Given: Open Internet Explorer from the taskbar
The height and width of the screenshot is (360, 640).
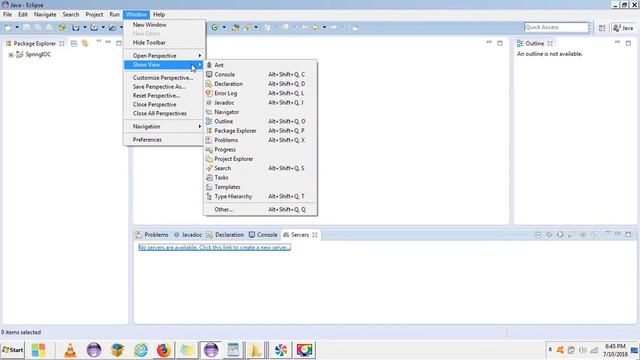Looking at the screenshot, I should tap(141, 350).
